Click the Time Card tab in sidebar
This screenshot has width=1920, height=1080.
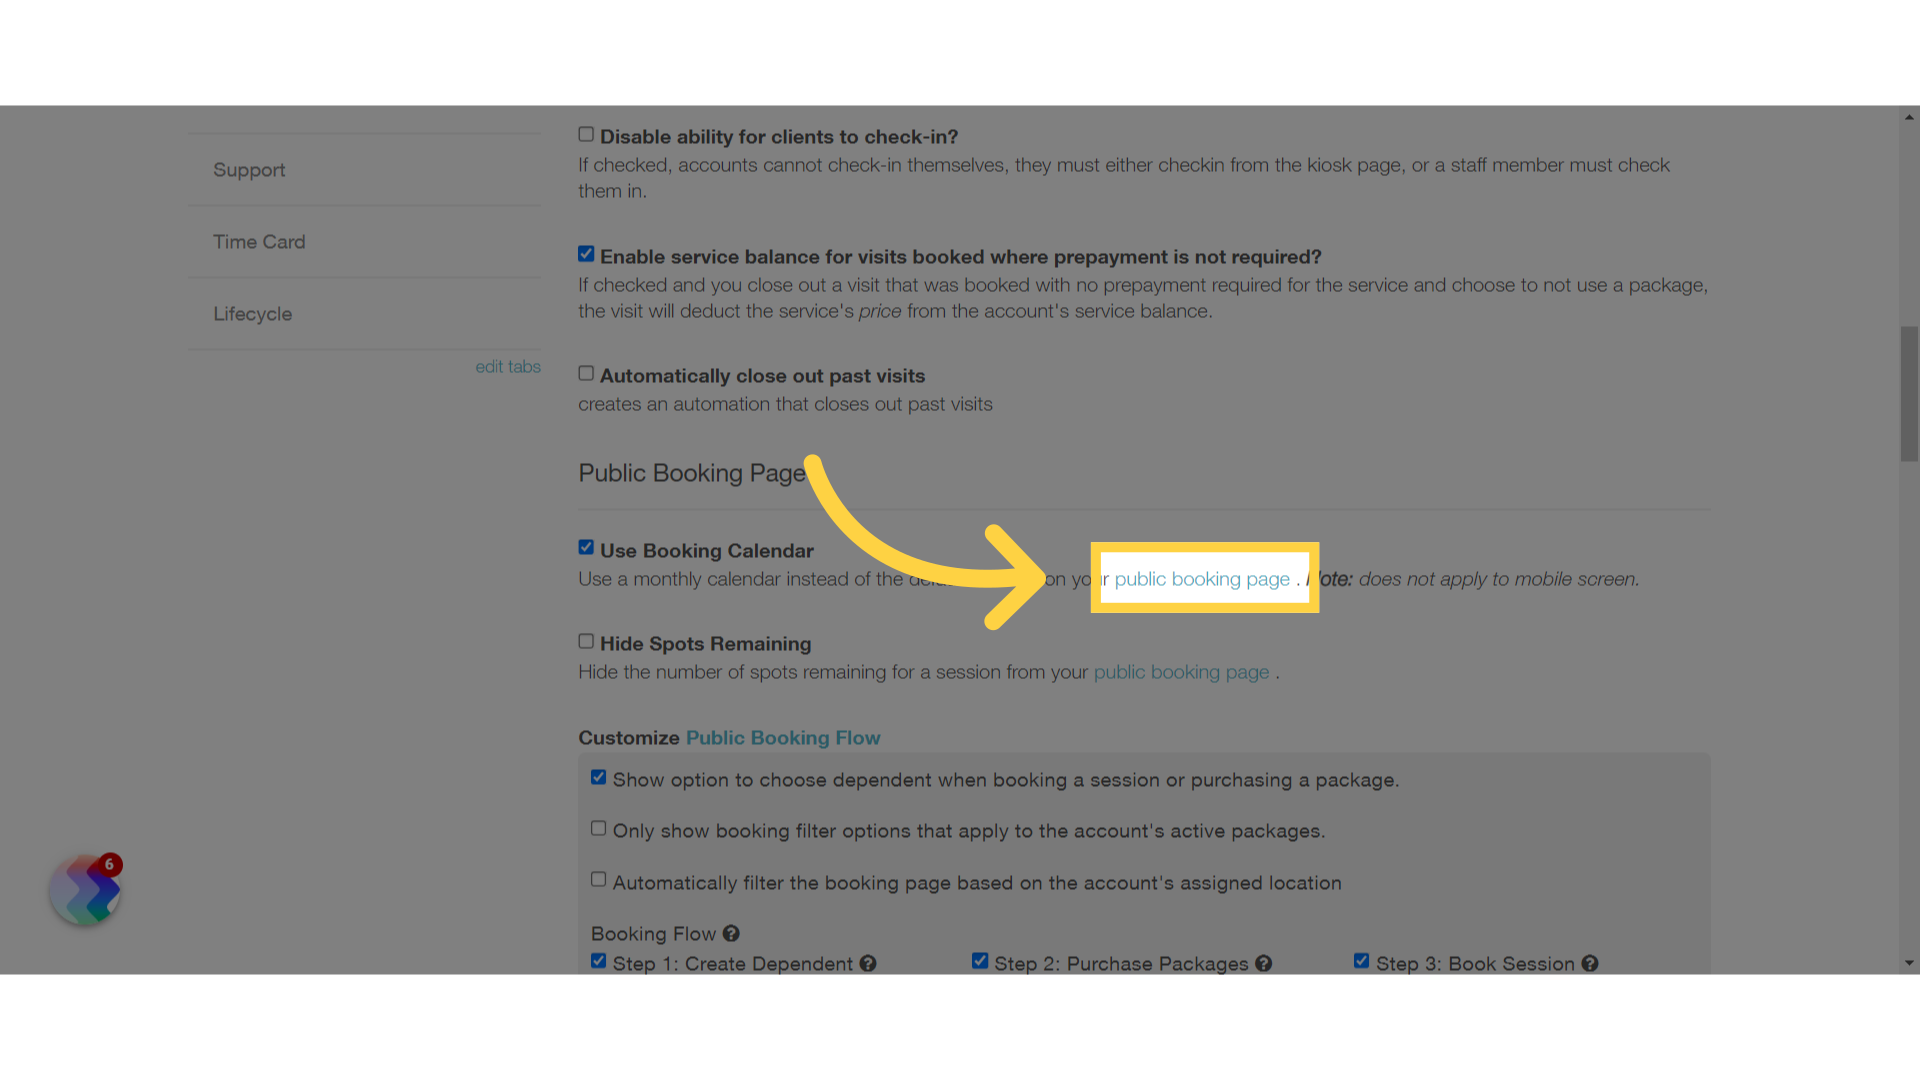(x=258, y=240)
